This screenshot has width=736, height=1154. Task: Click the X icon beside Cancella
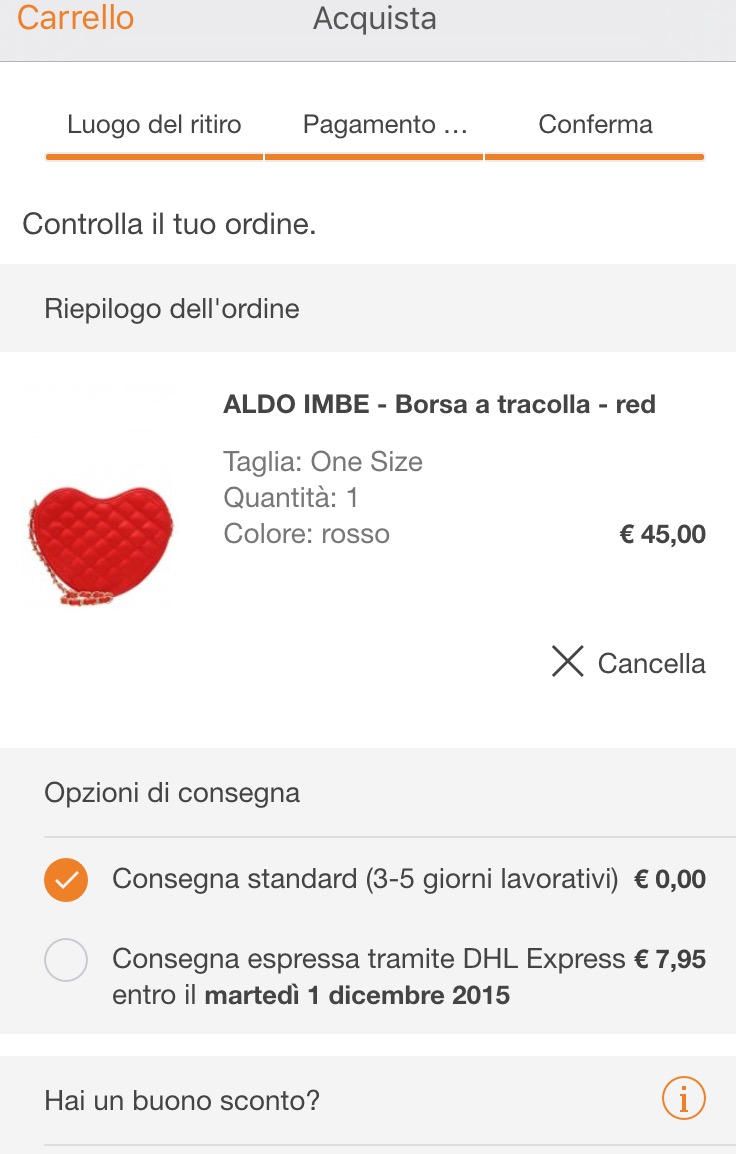click(567, 661)
